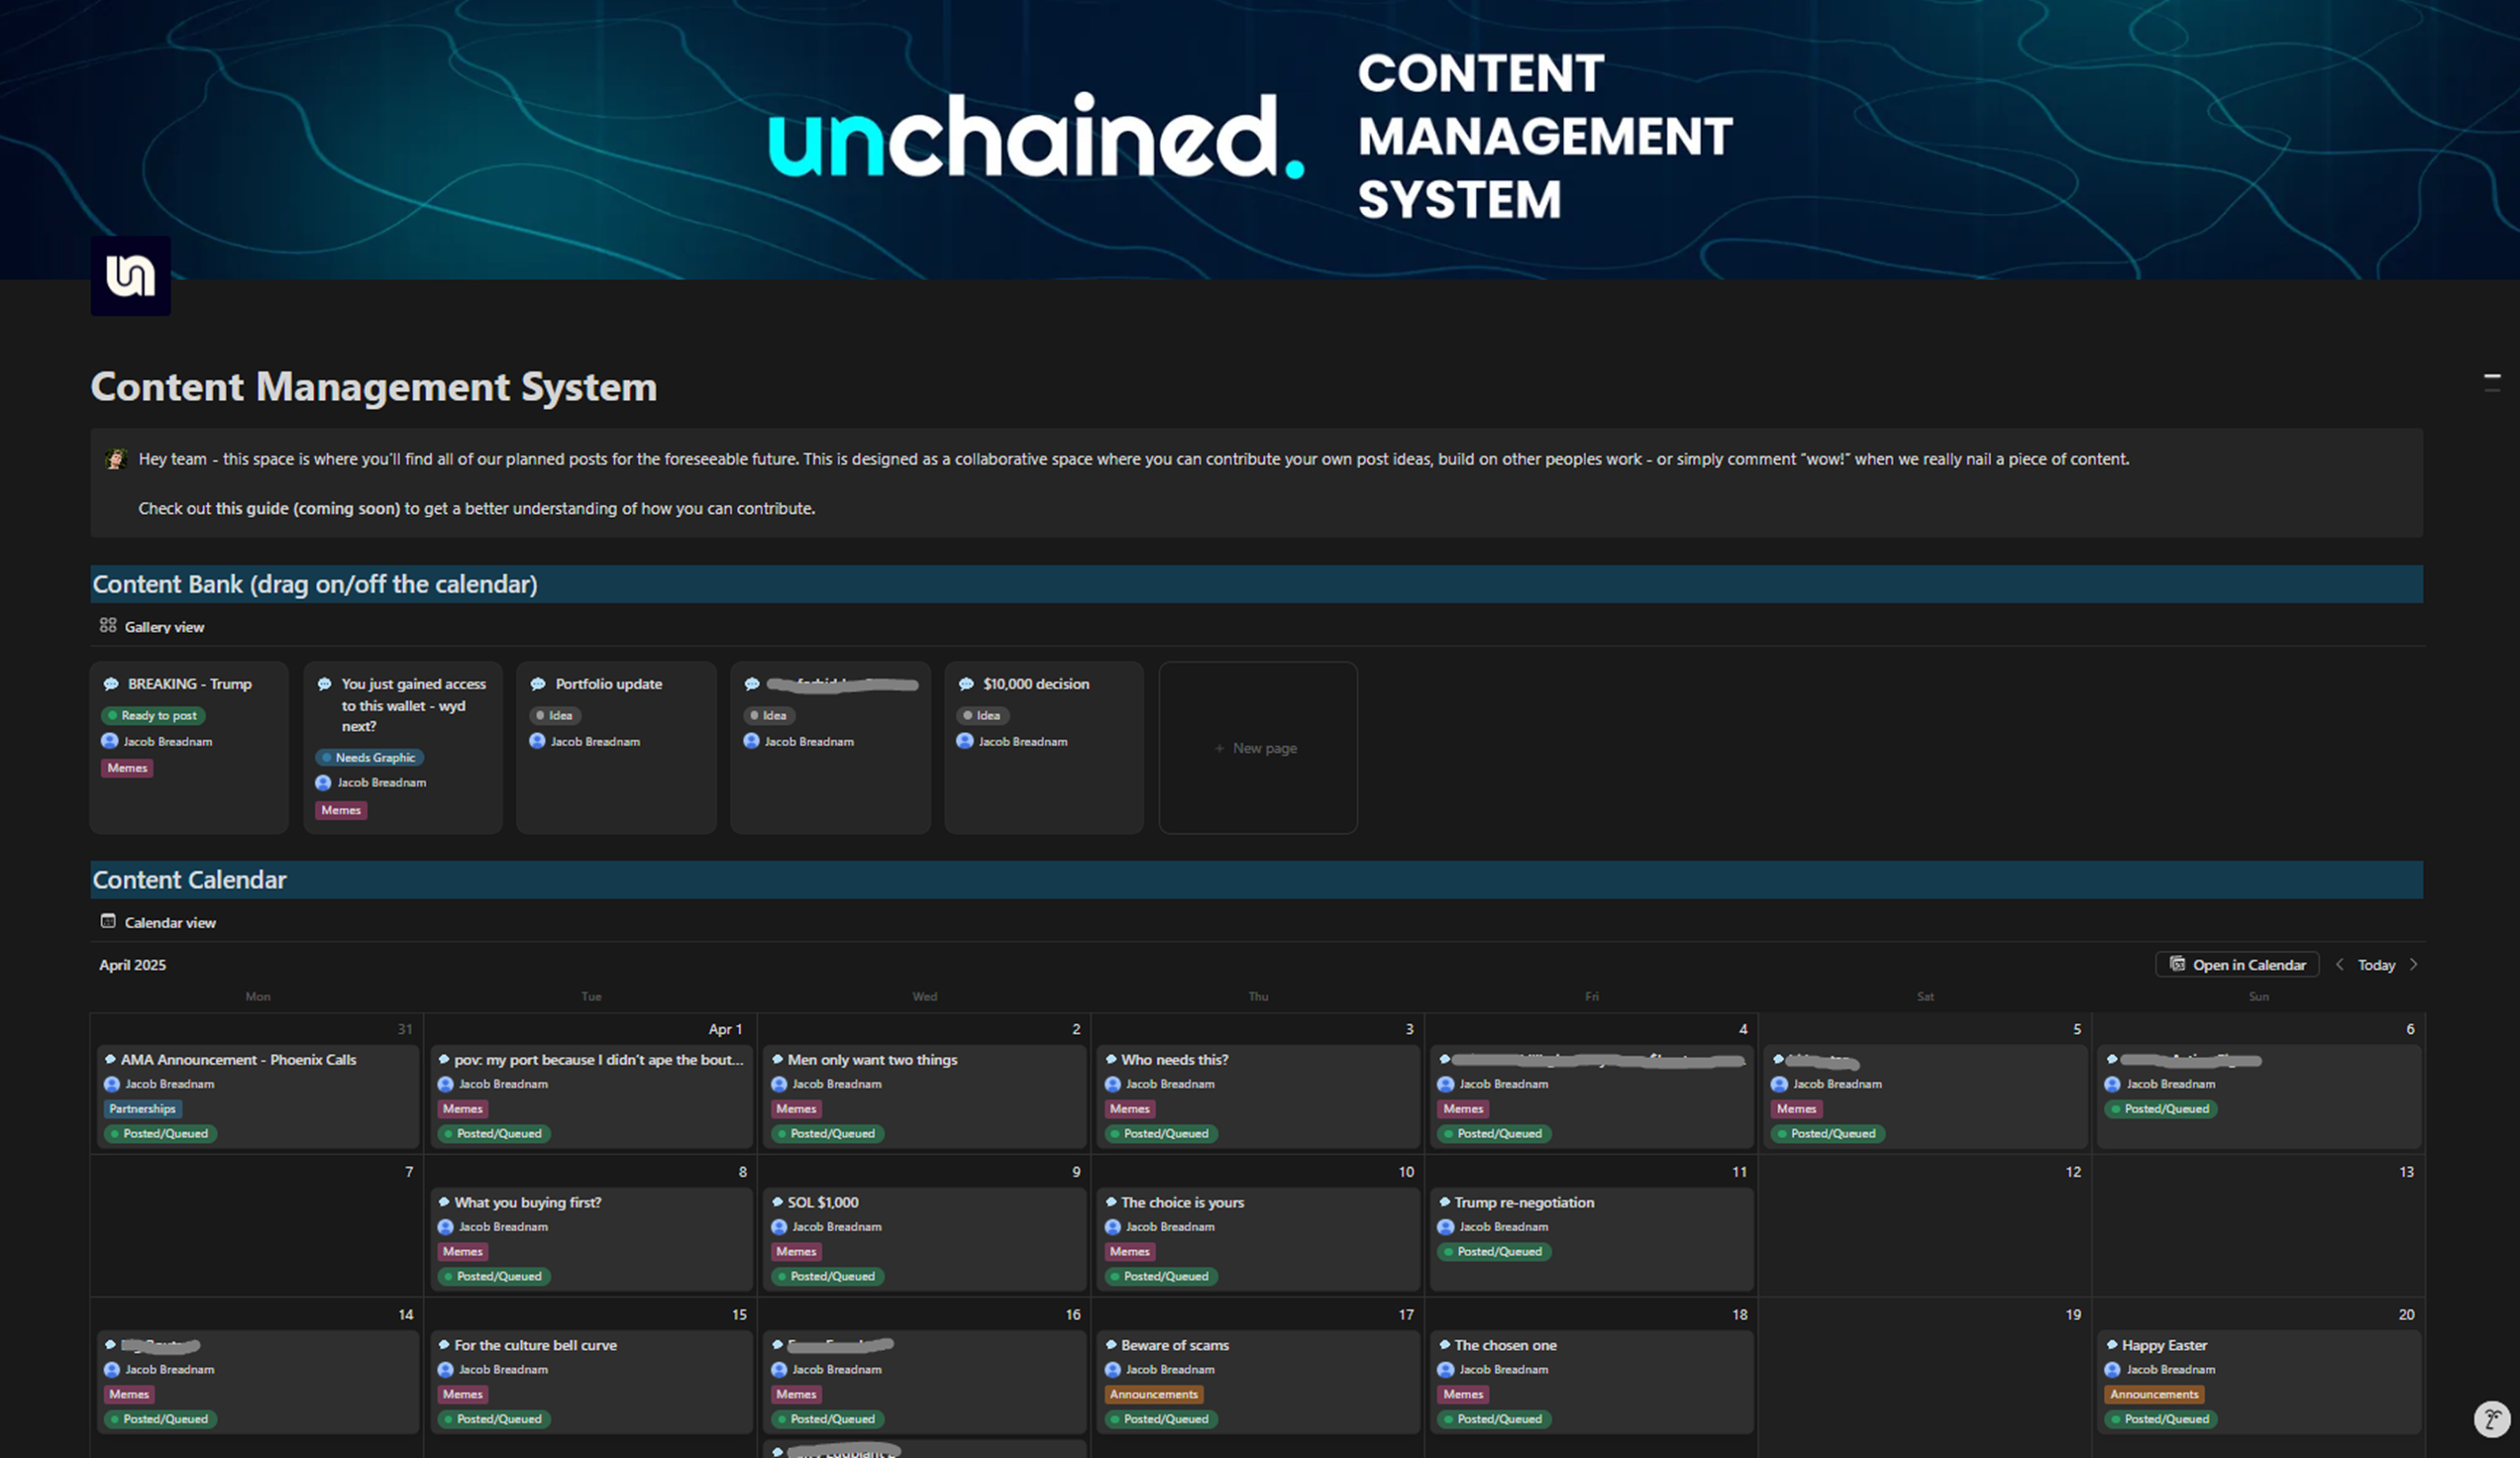Click the Needs Graphic status tag
Screen dimensions: 2520x1458
click(x=369, y=757)
